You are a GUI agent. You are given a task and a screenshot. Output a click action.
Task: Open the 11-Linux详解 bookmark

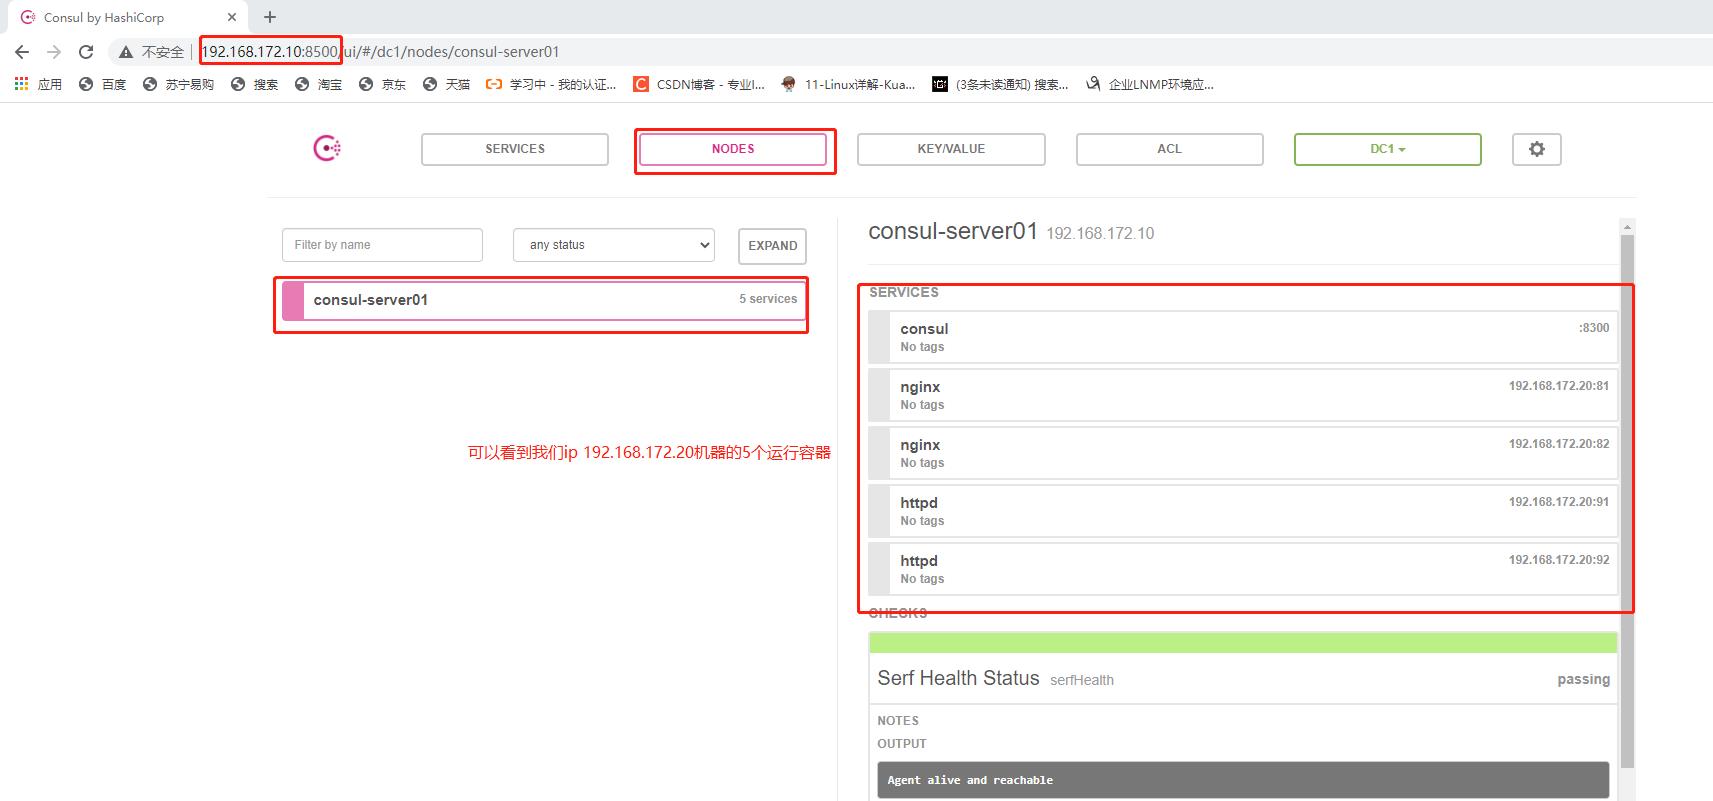pyautogui.click(x=848, y=84)
